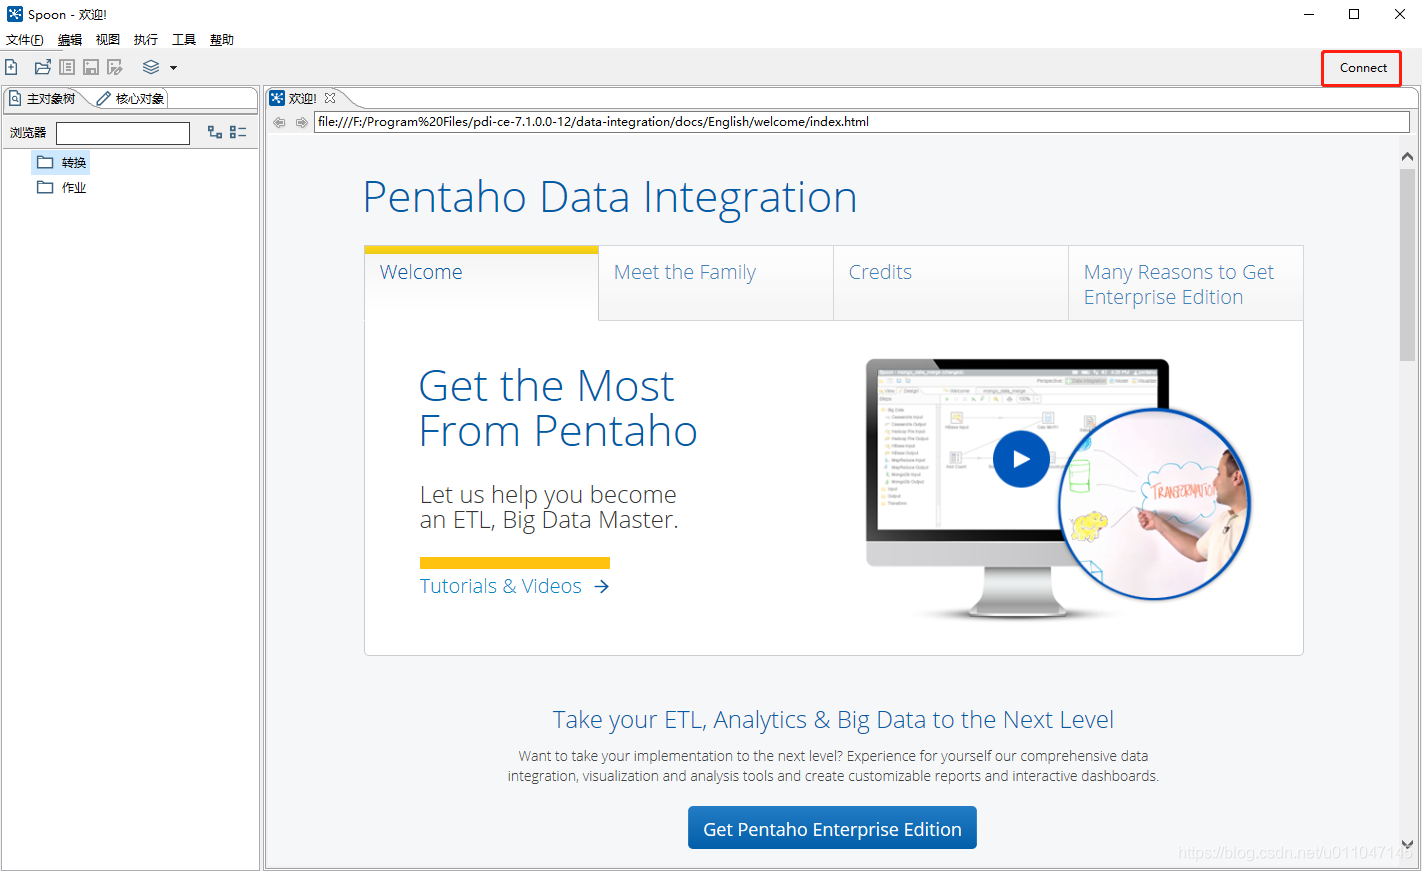This screenshot has height=871, width=1422.
Task: Click the expand tree icon beside search
Action: coord(214,132)
